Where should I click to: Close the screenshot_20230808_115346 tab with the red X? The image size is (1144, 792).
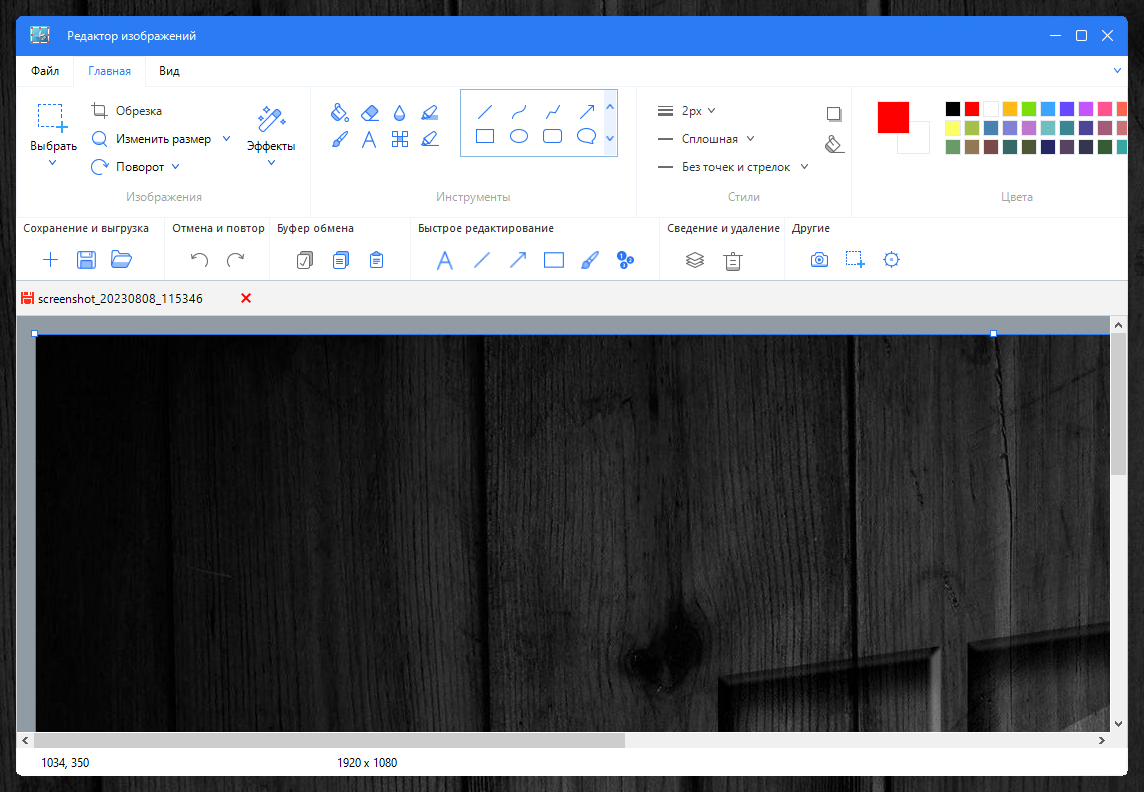pyautogui.click(x=246, y=298)
